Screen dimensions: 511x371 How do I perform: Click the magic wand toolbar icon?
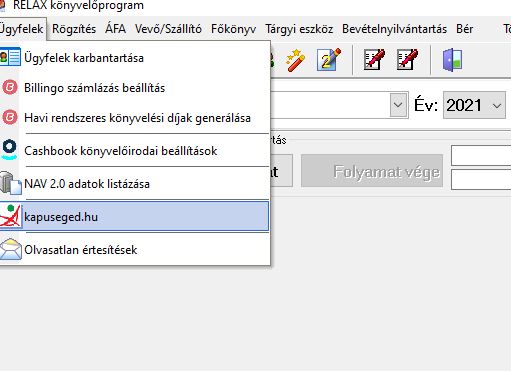(x=296, y=60)
